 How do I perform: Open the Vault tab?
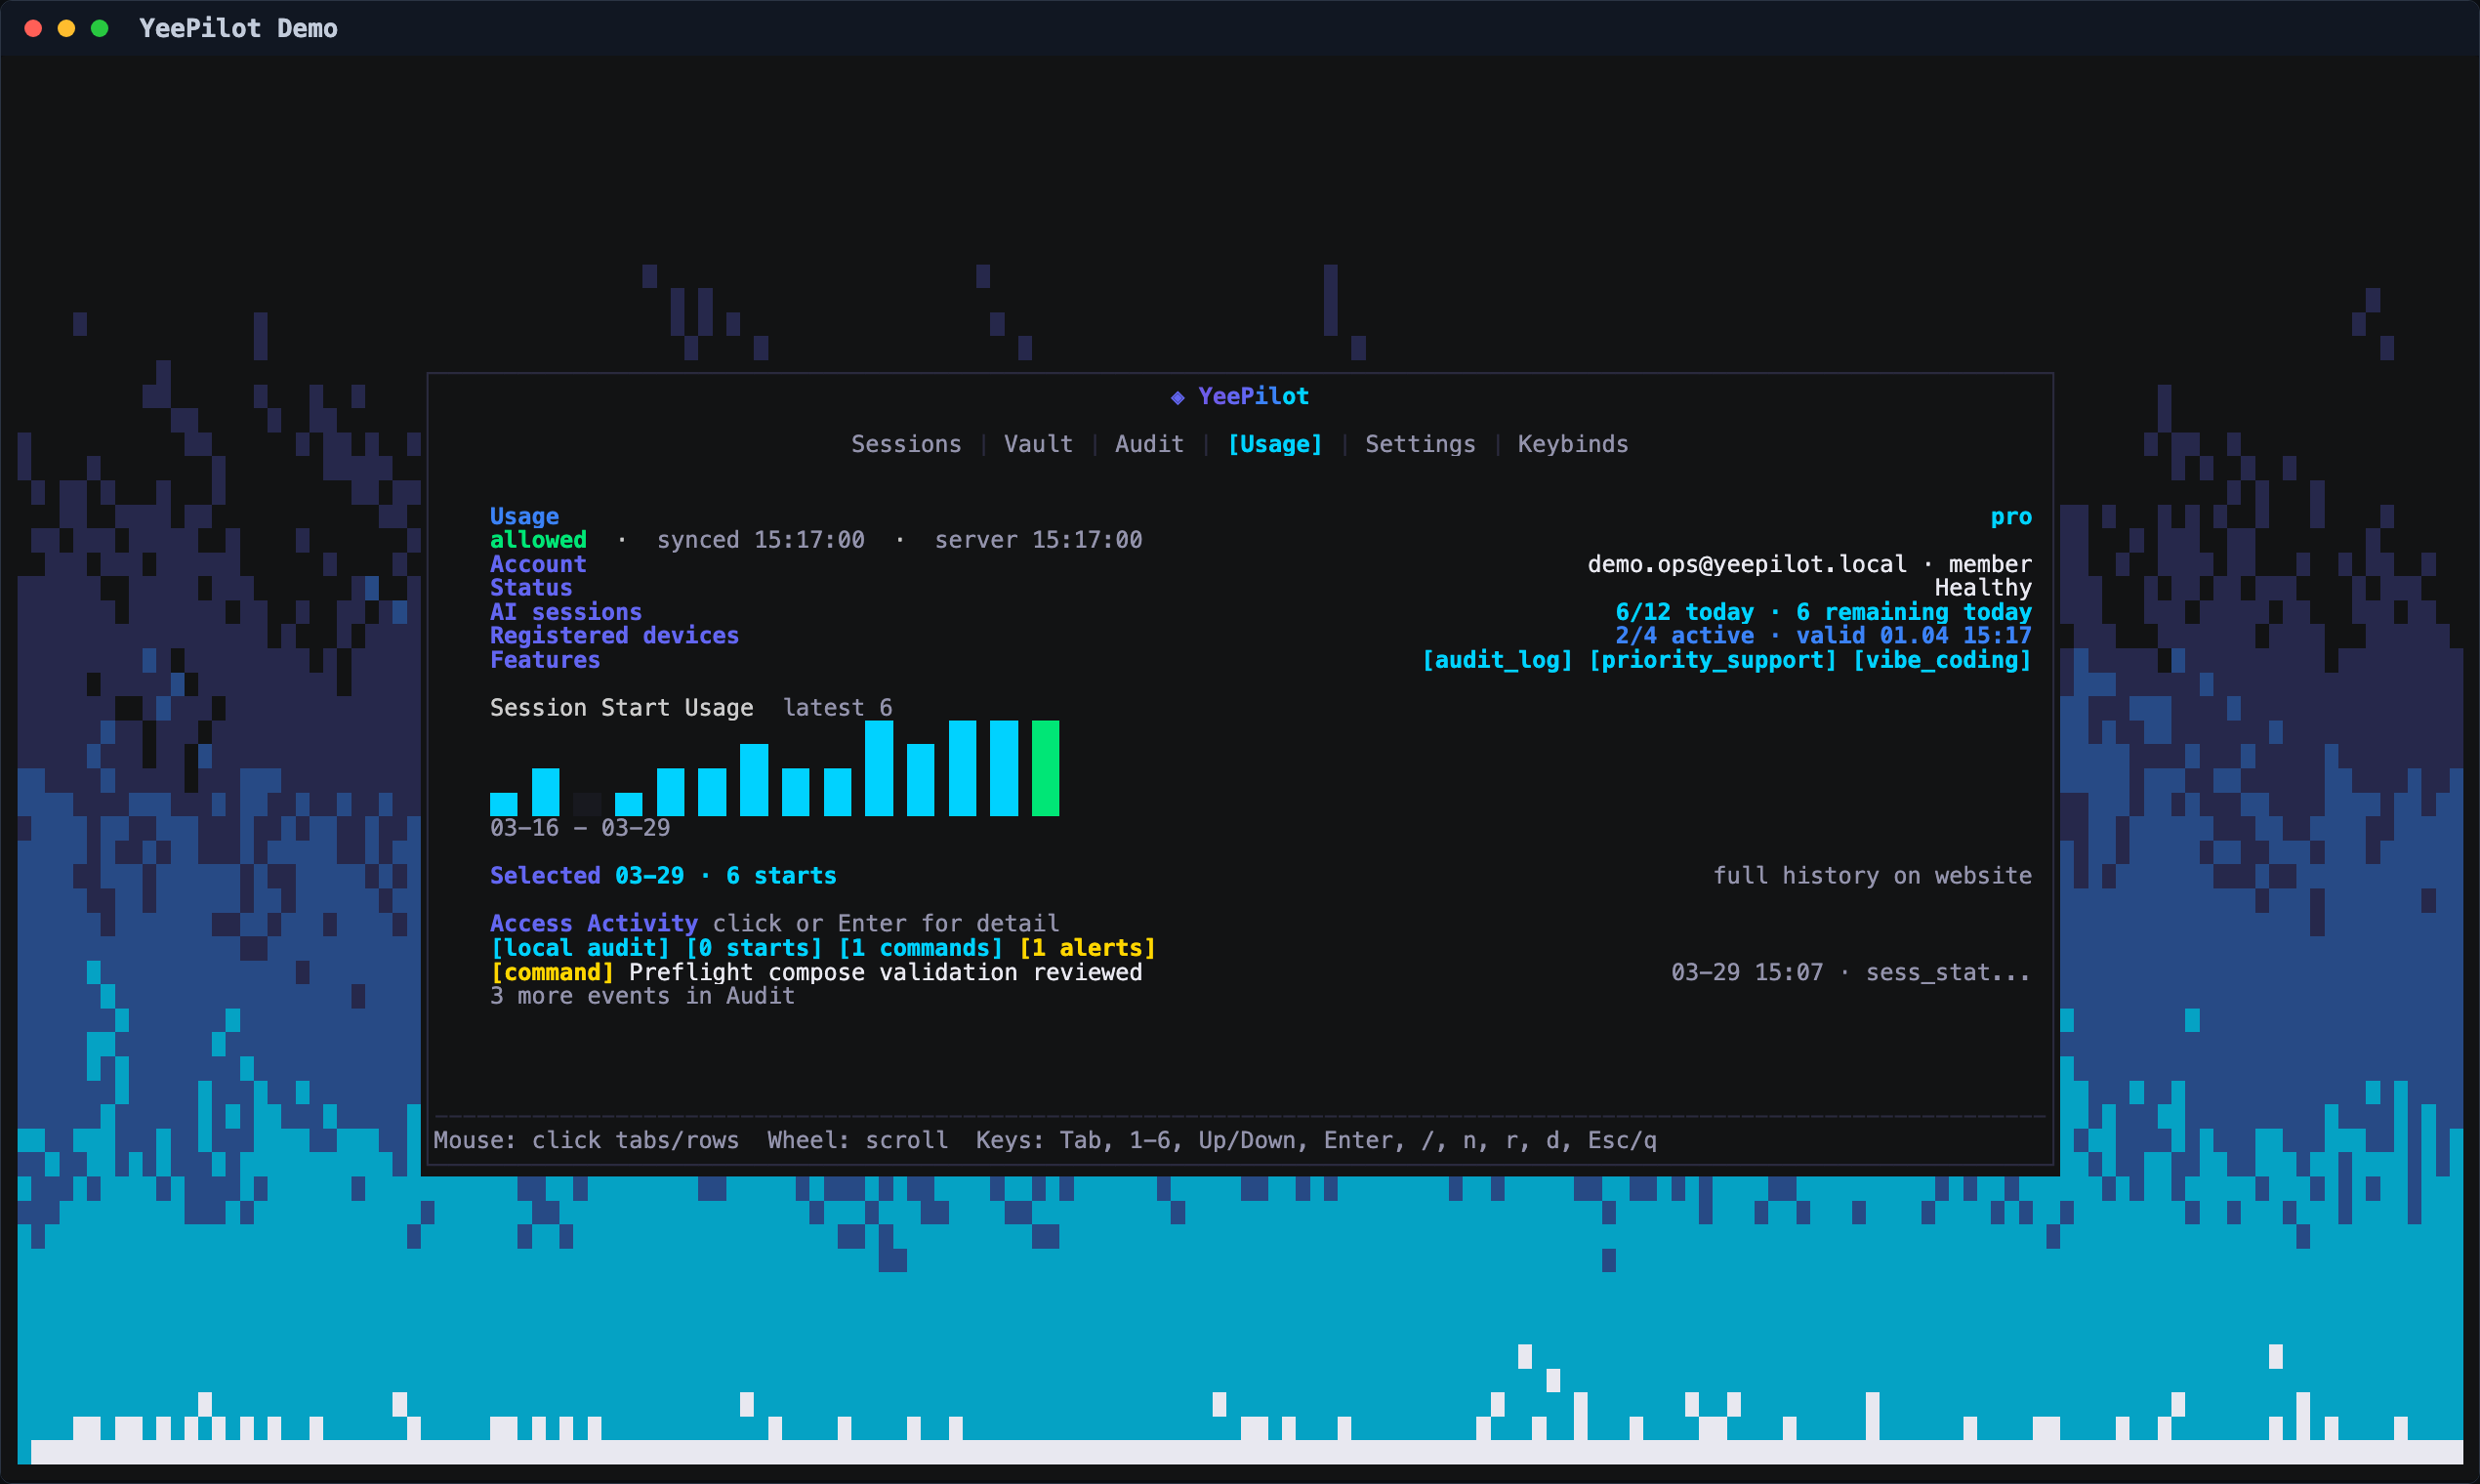click(x=1038, y=444)
